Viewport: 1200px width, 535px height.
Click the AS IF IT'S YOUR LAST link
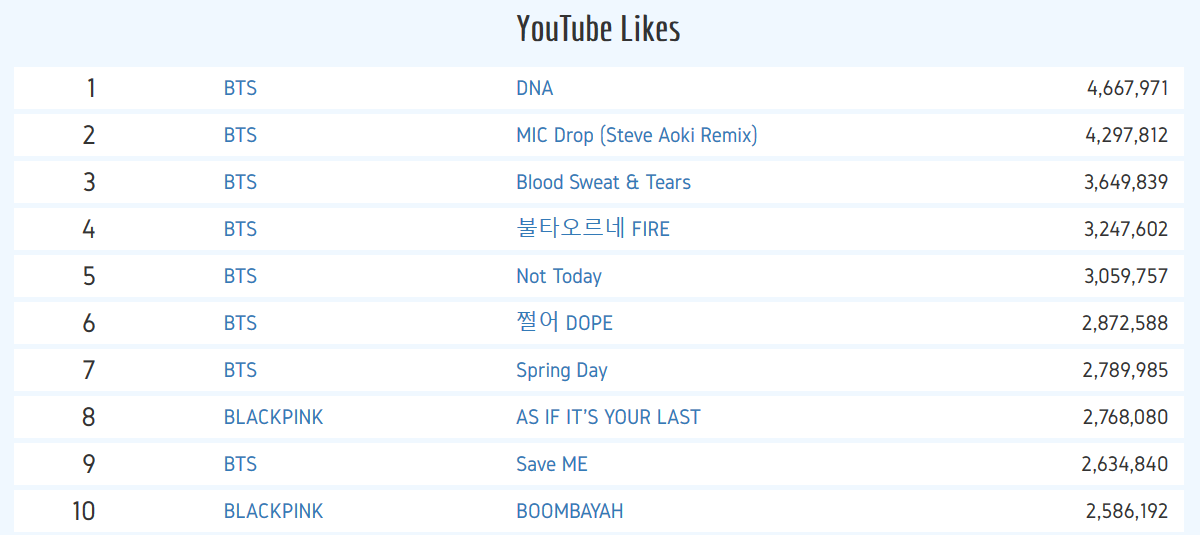[608, 417]
